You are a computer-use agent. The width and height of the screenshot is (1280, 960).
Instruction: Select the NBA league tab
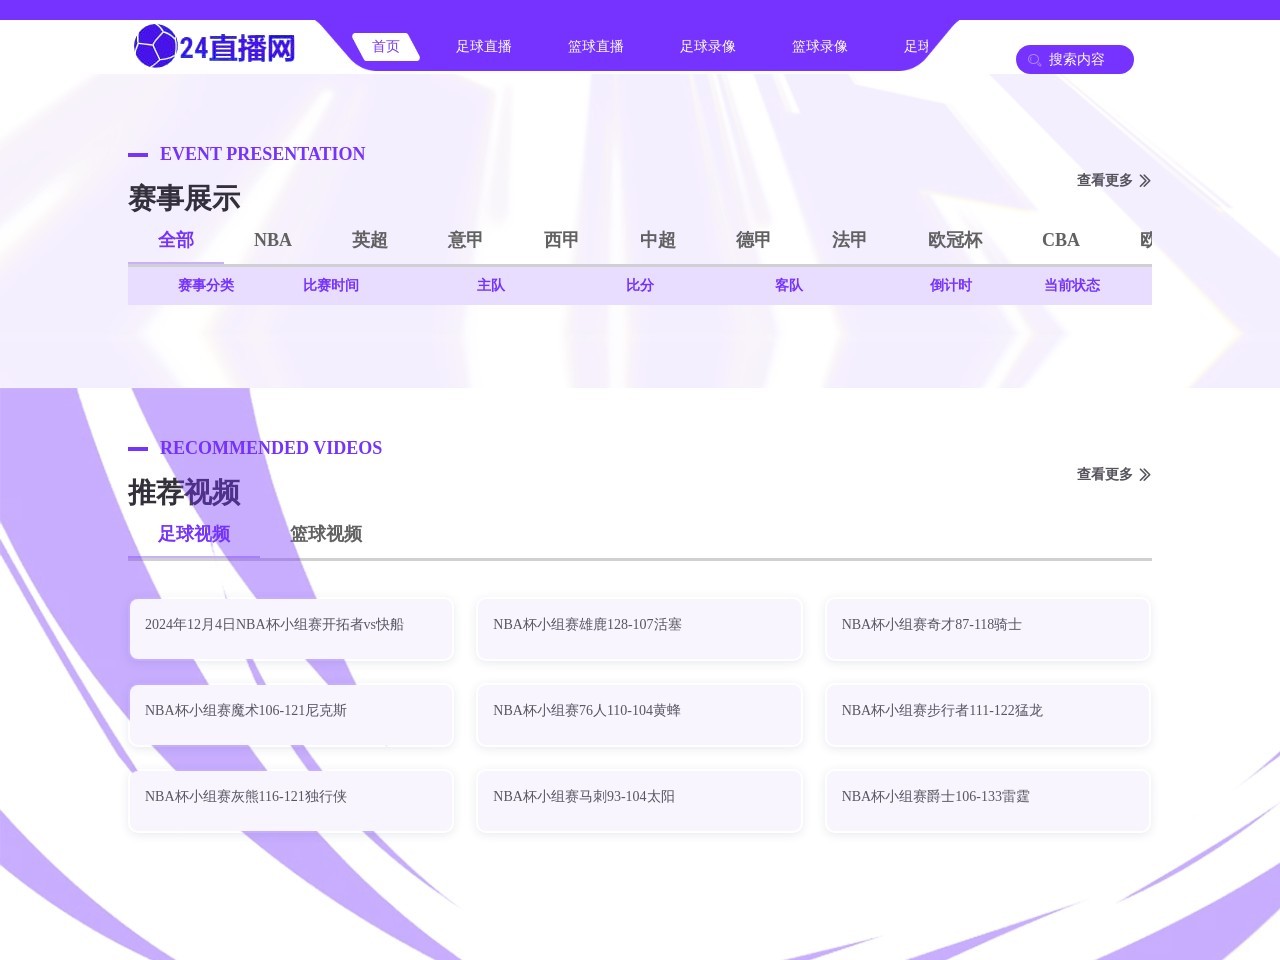point(272,240)
